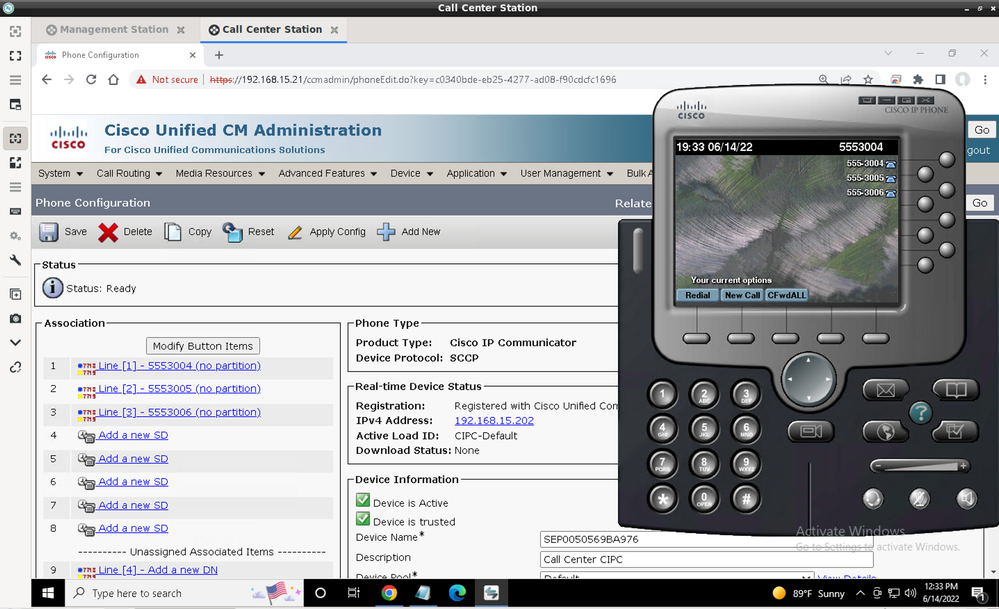Toggle the Device is Active checkbox
999x609 pixels.
pyautogui.click(x=363, y=500)
